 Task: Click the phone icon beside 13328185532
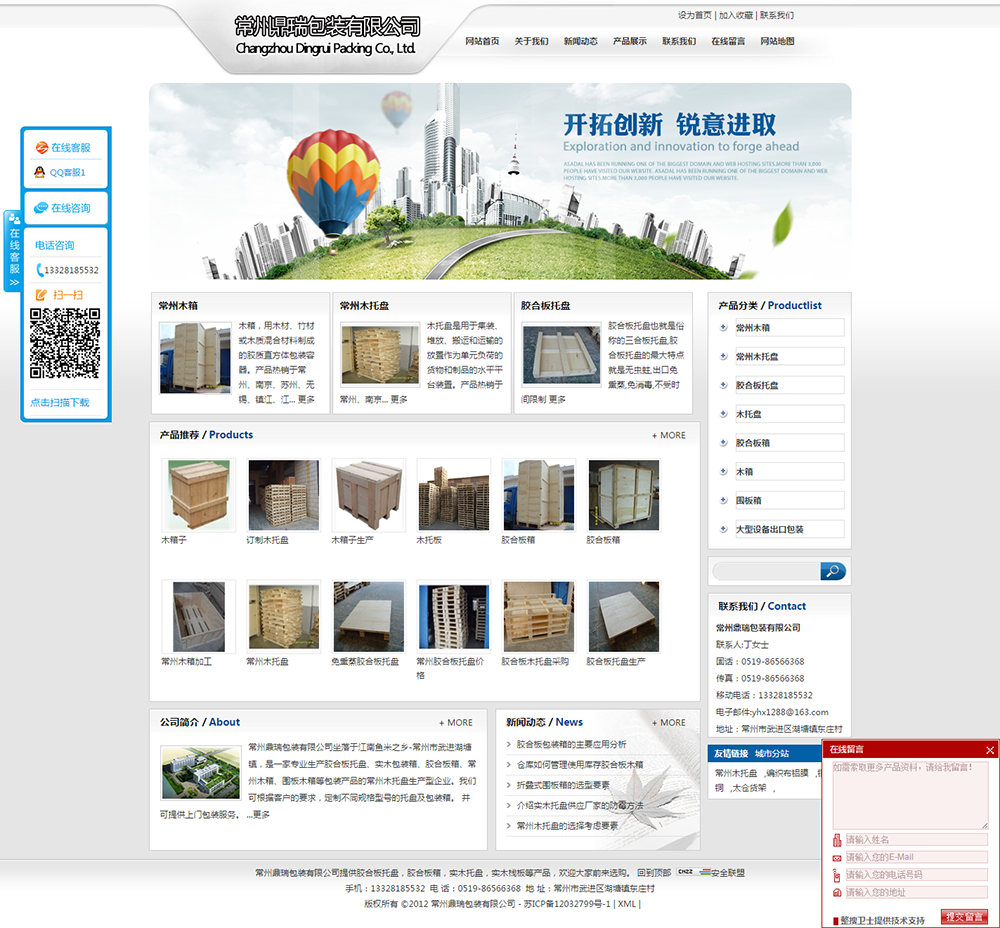(39, 270)
